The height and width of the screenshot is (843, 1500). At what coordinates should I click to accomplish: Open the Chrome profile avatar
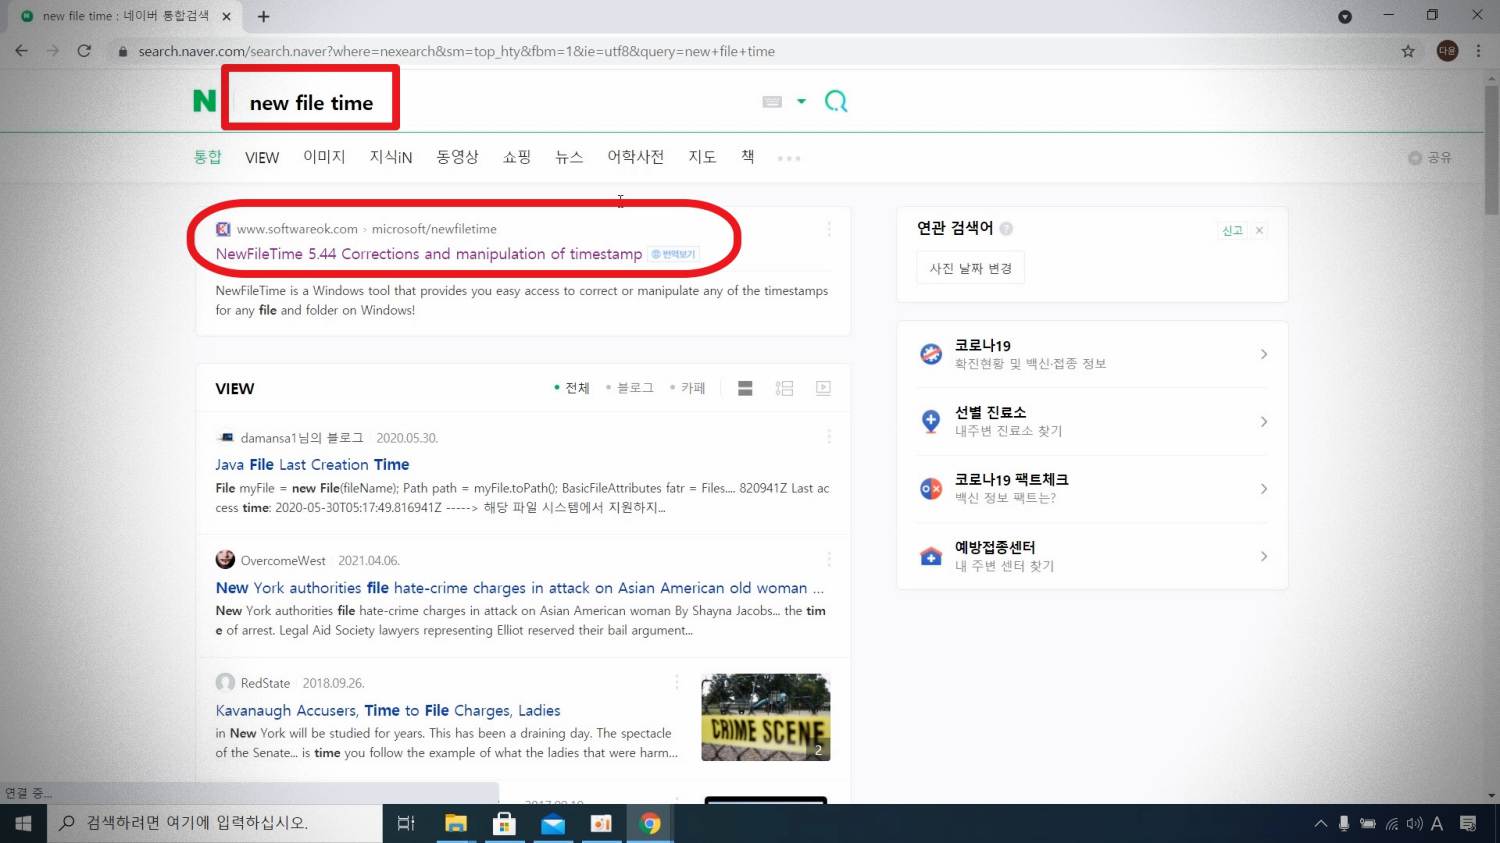click(1447, 51)
